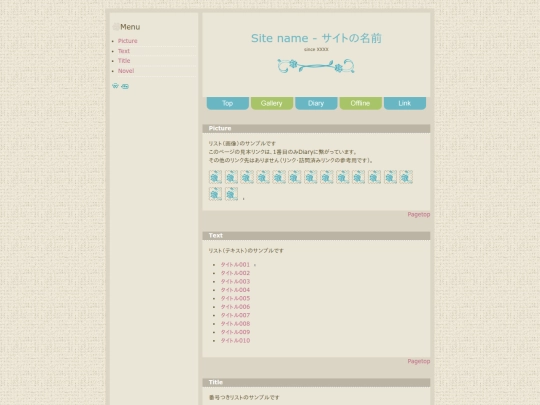Click the Picture section heading bar
540x405 pixels.
316,128
